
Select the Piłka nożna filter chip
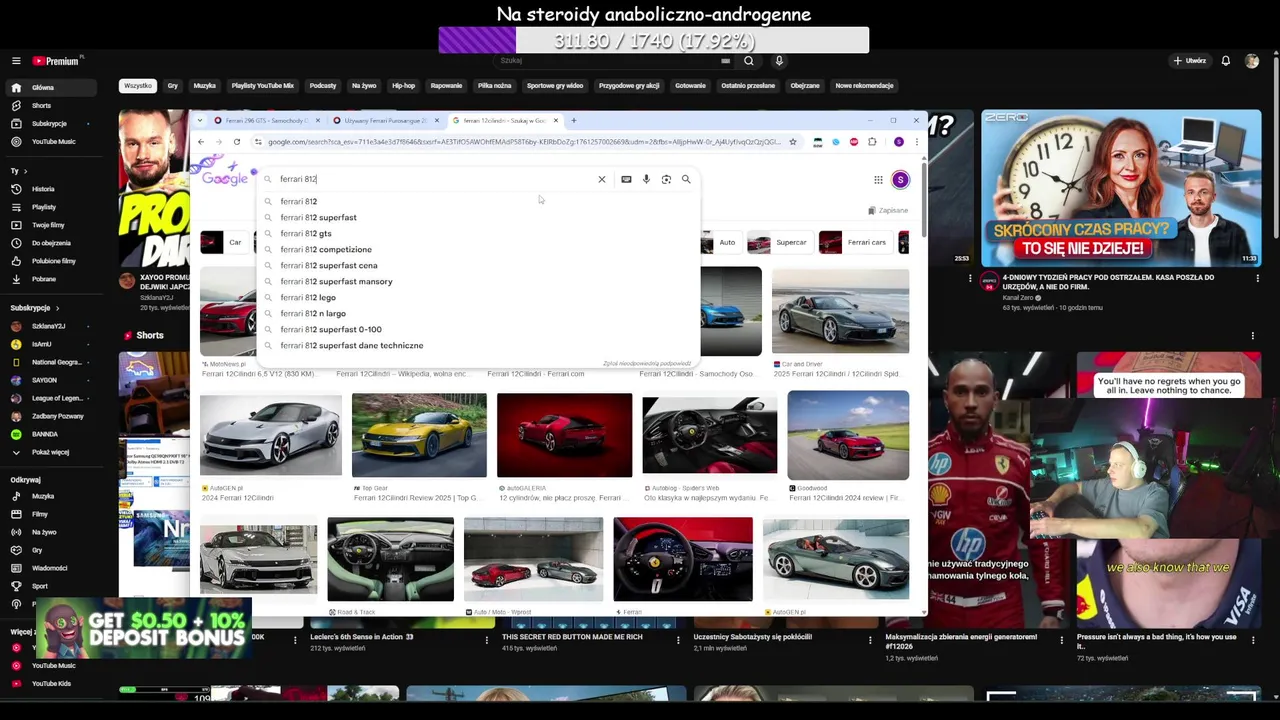coord(494,86)
